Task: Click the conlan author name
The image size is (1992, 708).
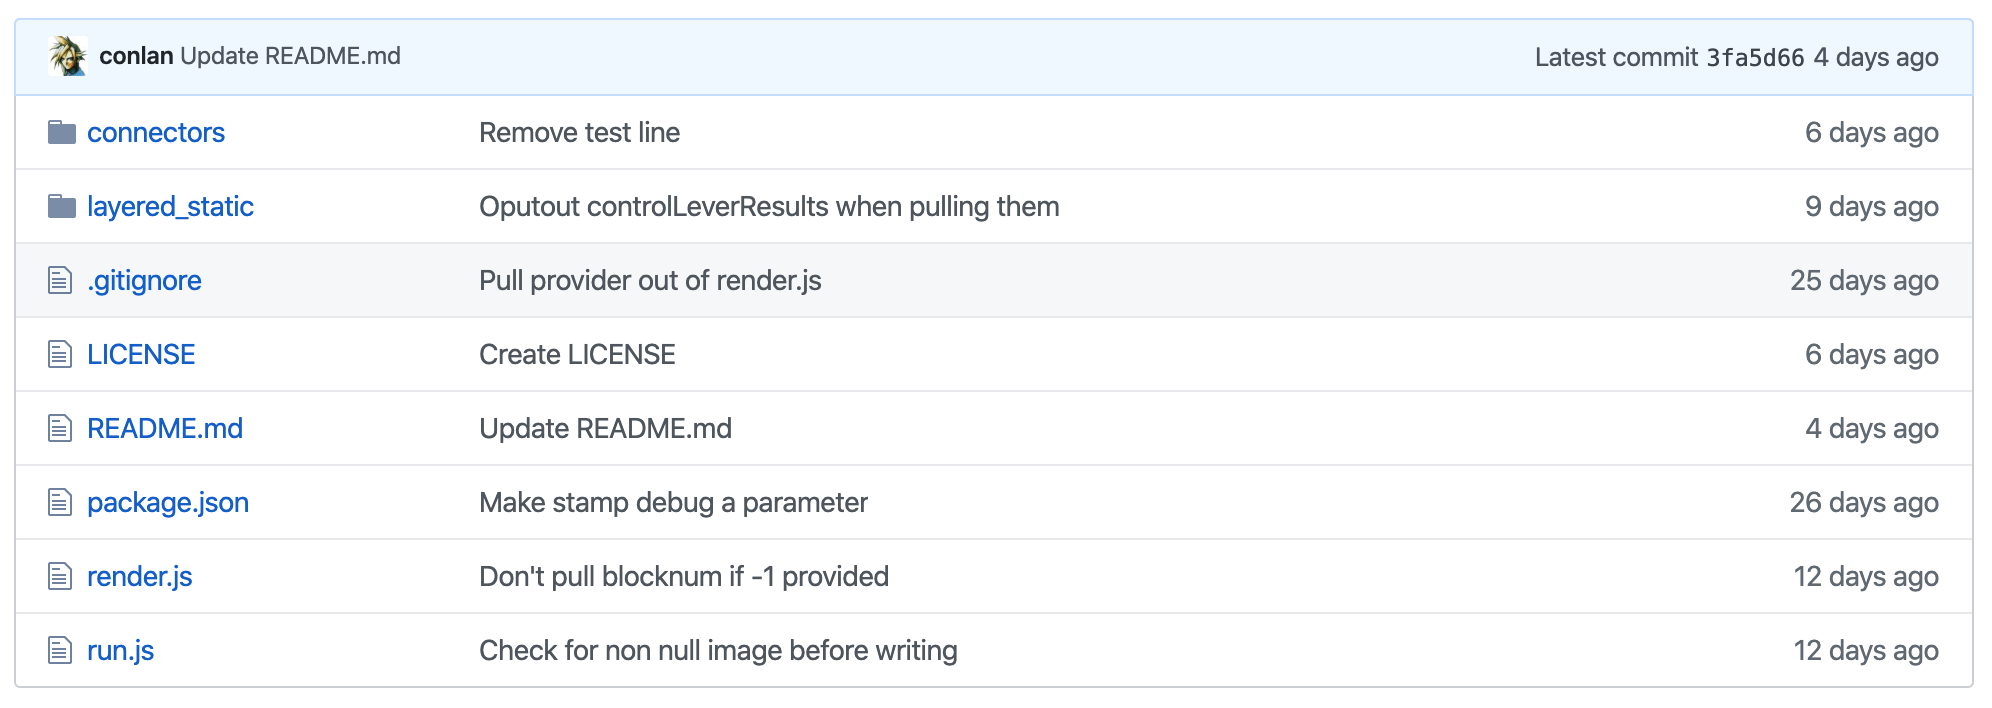Action: point(136,56)
